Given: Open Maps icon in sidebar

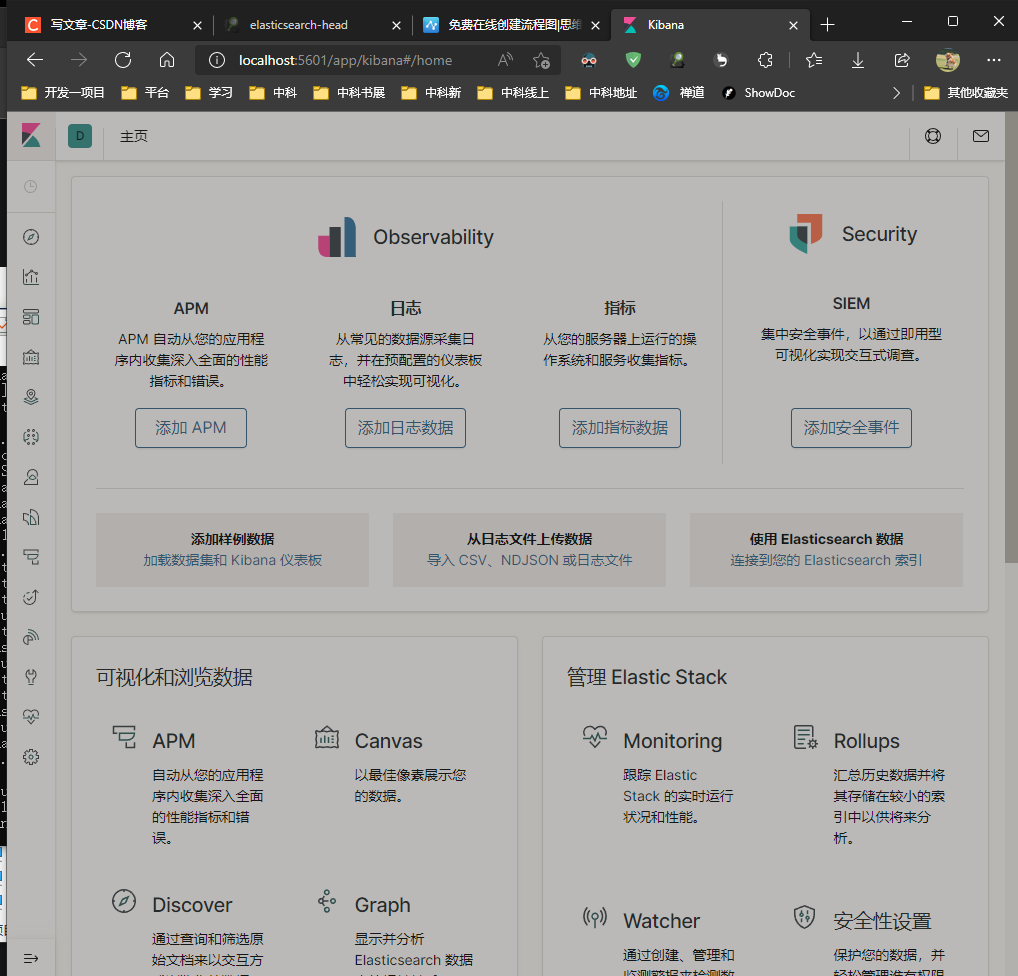Looking at the screenshot, I should tap(31, 397).
